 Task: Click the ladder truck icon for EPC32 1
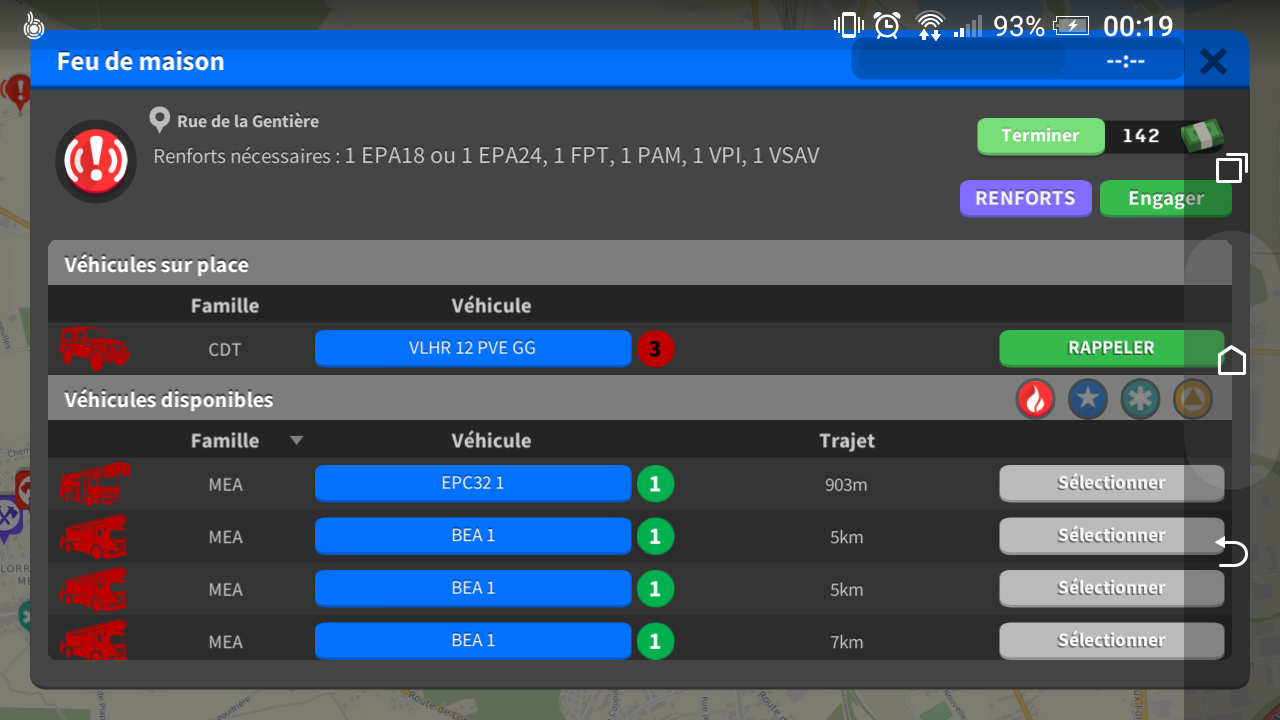click(94, 484)
